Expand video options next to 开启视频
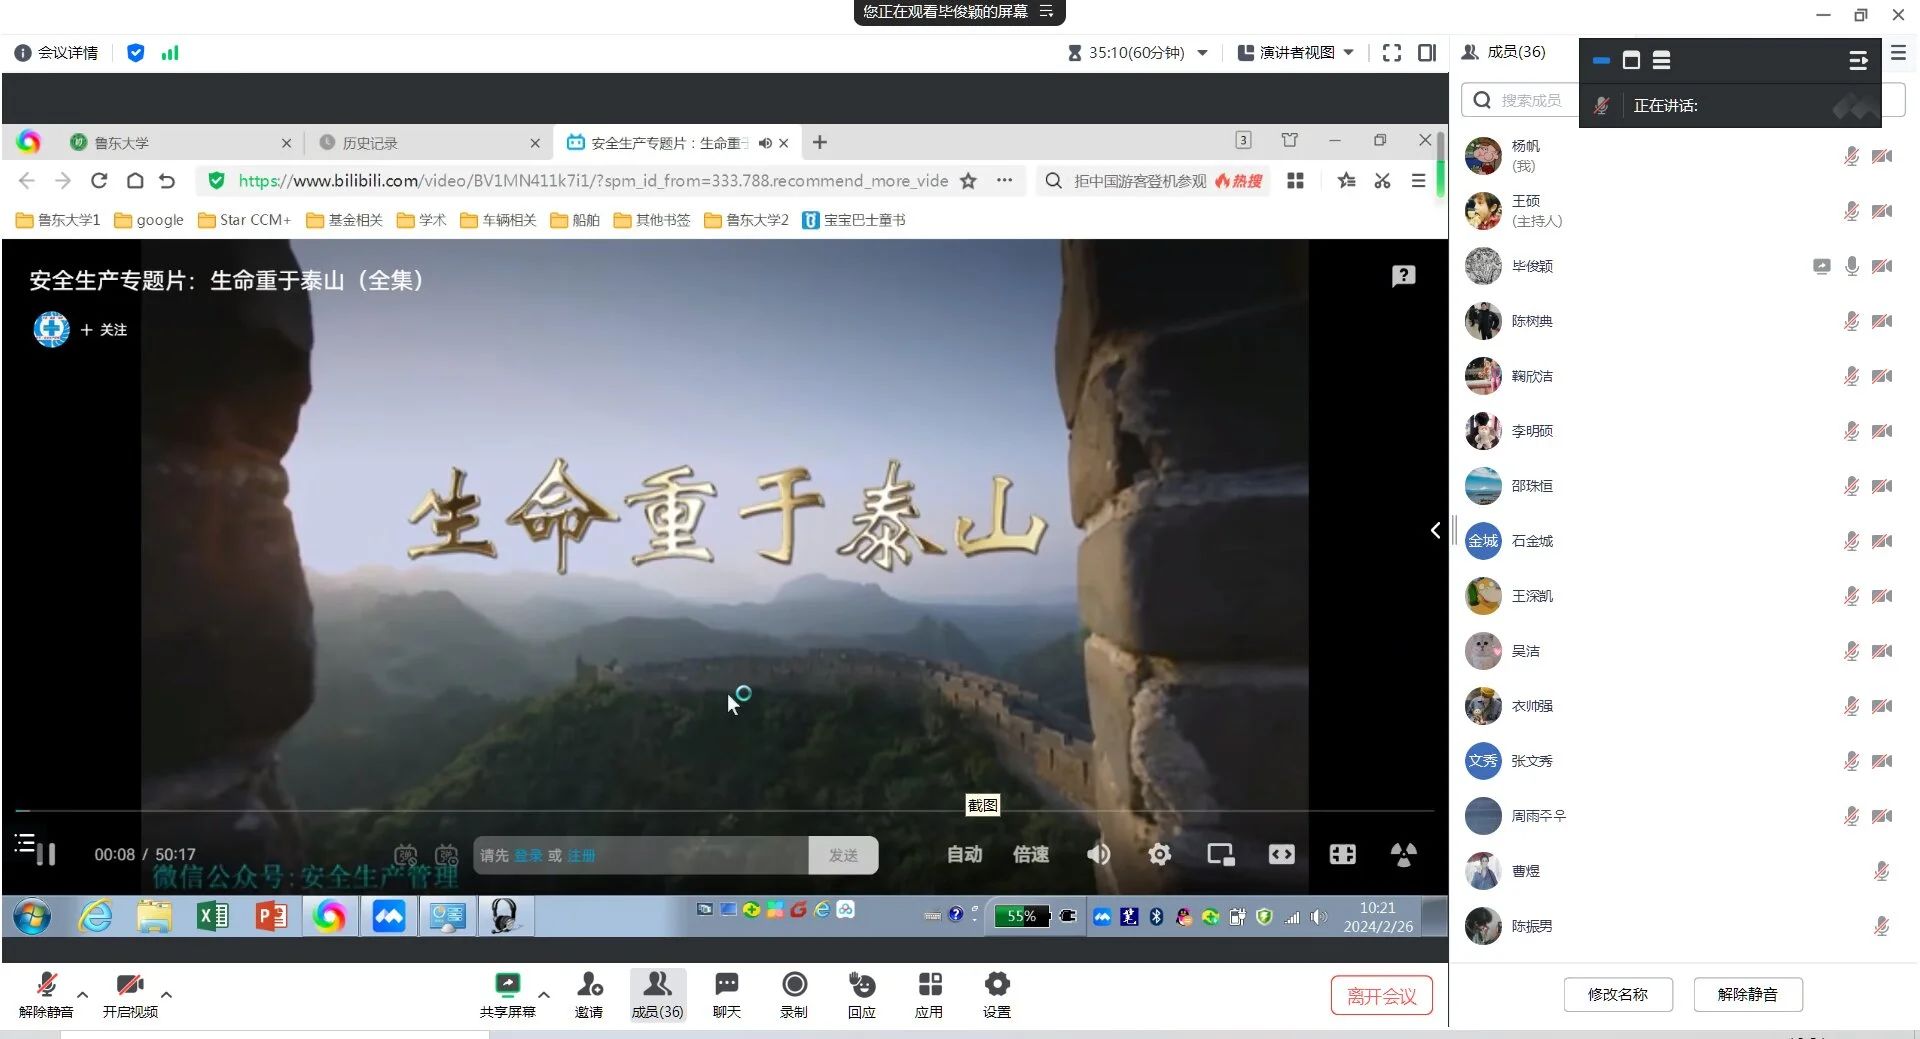This screenshot has width=1920, height=1039. 166,995
